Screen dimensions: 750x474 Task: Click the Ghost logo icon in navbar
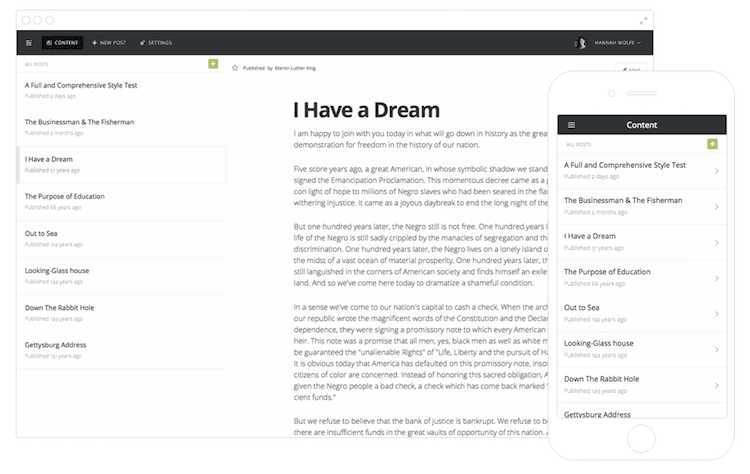coord(29,43)
